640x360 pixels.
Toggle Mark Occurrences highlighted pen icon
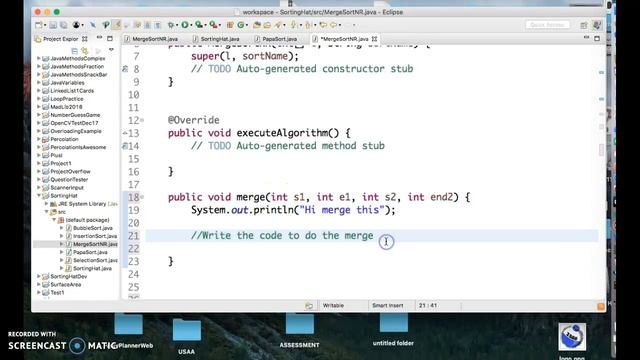116,25
